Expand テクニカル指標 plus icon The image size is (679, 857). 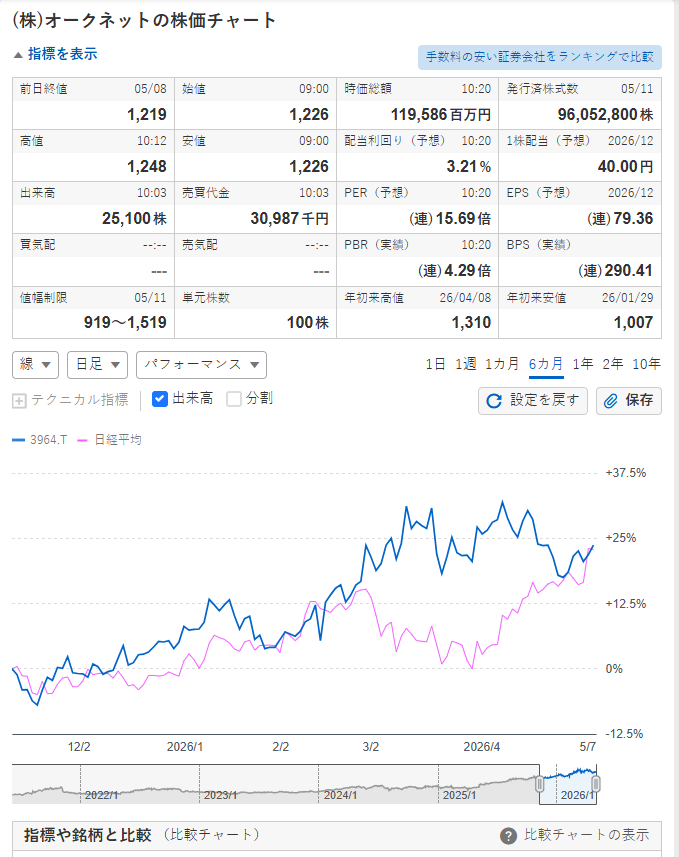[x=19, y=401]
